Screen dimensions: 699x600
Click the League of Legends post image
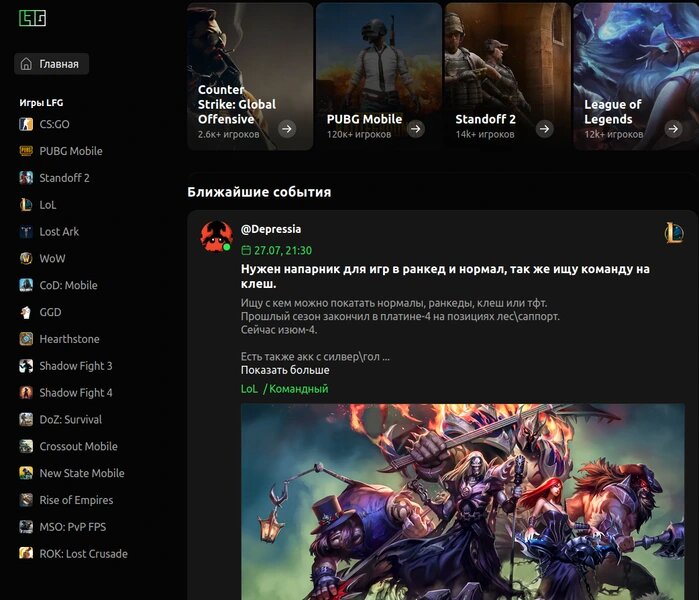(x=463, y=502)
